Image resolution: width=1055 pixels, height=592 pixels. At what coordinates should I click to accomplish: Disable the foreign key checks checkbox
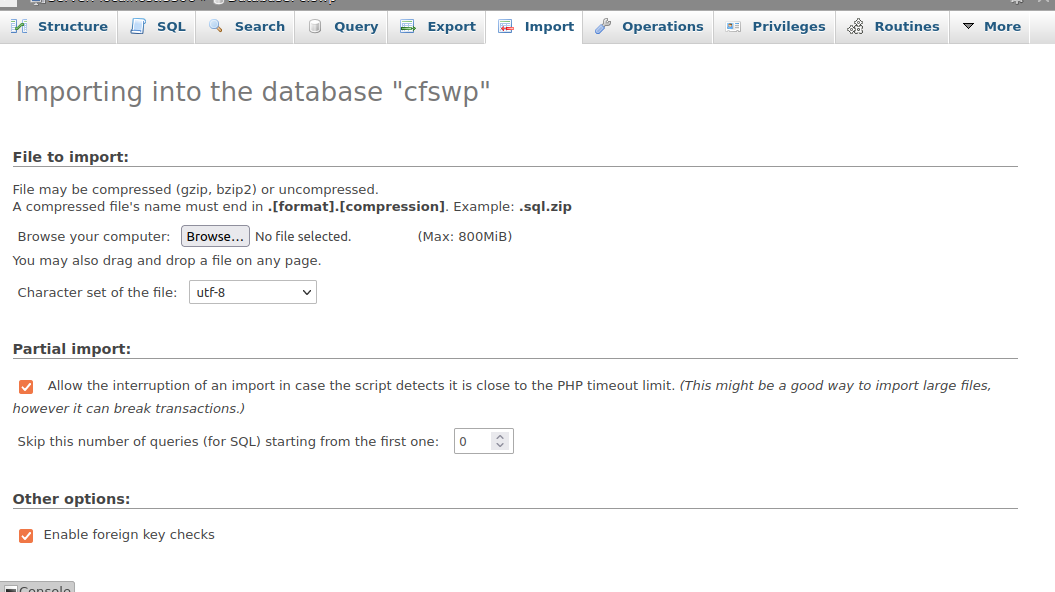(26, 535)
